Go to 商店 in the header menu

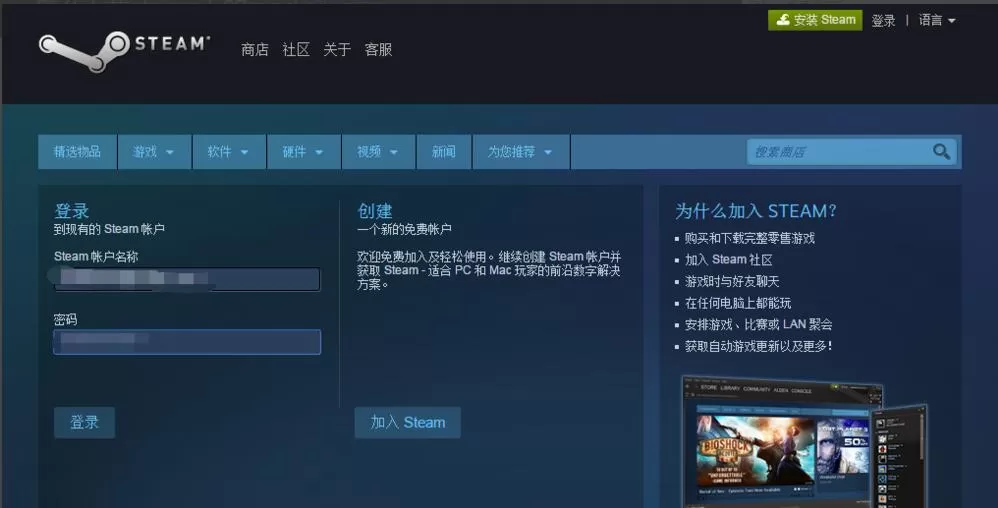(x=255, y=50)
